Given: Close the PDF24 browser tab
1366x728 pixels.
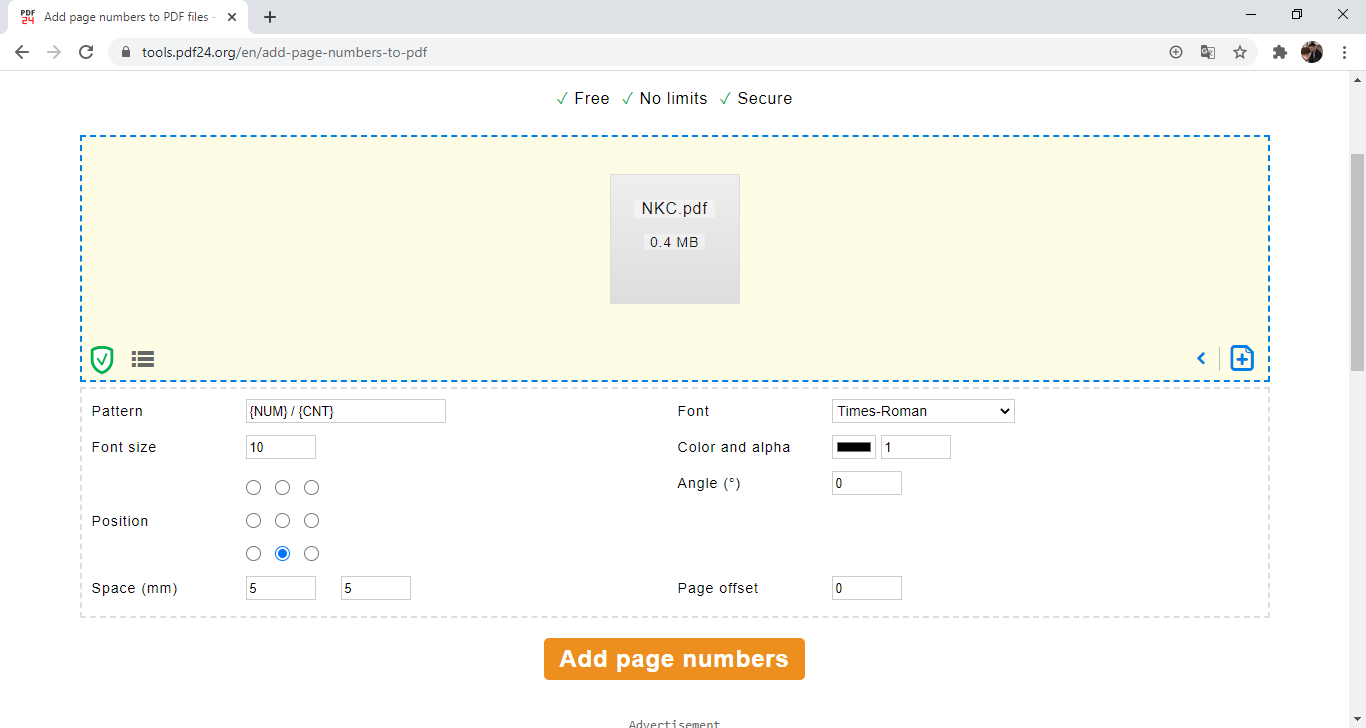Looking at the screenshot, I should 232,17.
